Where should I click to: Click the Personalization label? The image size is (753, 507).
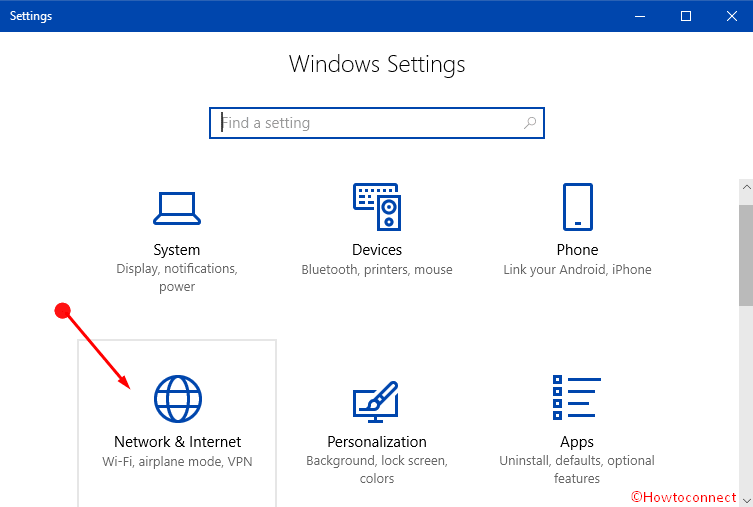click(377, 442)
